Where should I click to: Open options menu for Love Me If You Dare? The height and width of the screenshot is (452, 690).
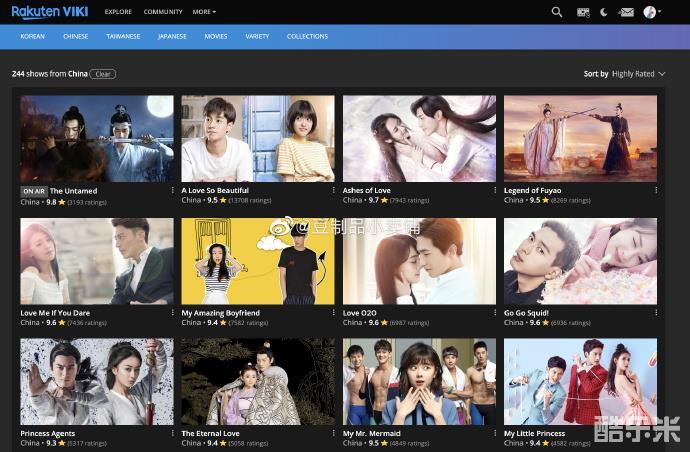(172, 312)
